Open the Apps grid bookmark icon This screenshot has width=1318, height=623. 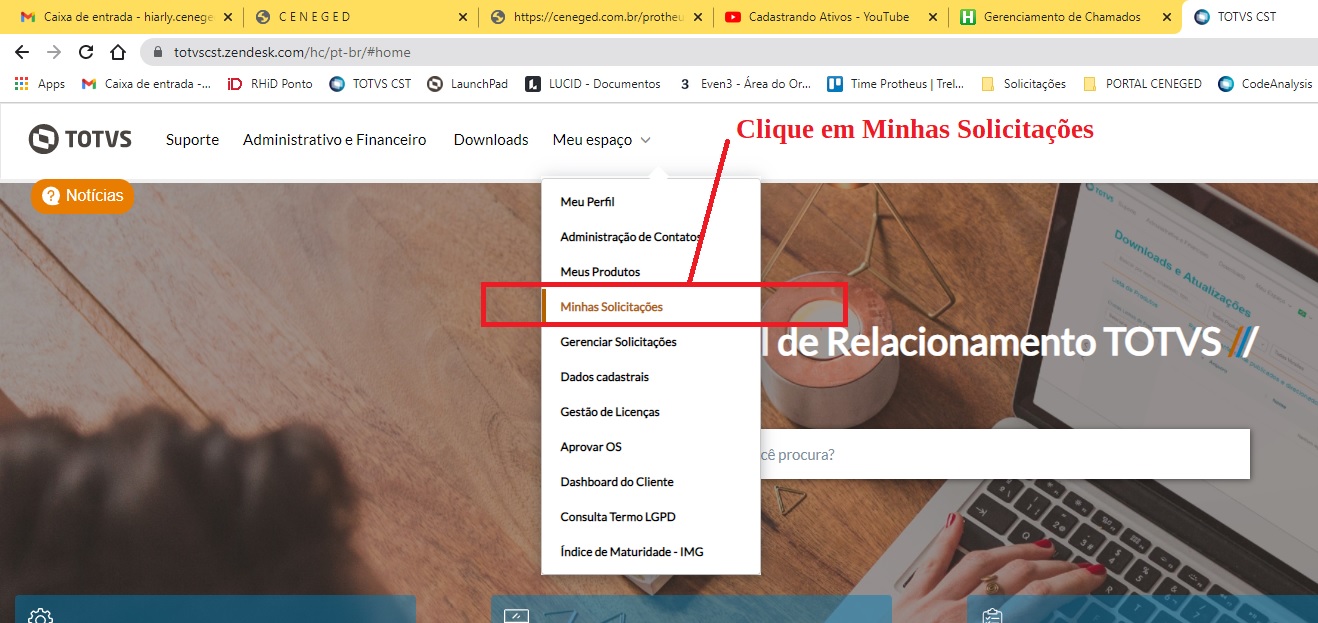pos(21,84)
